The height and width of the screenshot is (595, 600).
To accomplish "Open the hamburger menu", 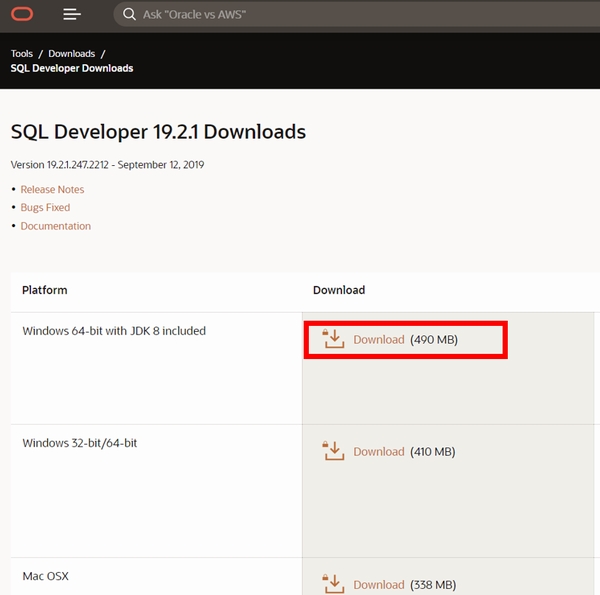I will coord(72,15).
